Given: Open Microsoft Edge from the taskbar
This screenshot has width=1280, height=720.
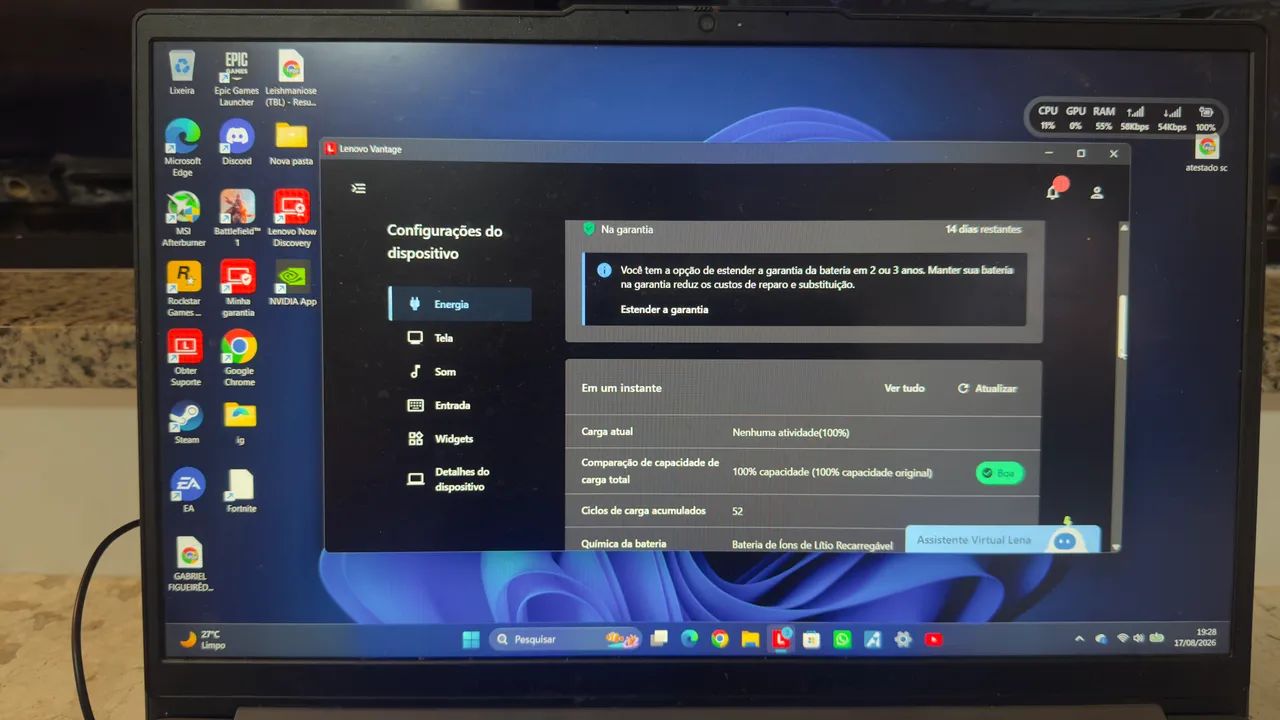Looking at the screenshot, I should (x=689, y=639).
